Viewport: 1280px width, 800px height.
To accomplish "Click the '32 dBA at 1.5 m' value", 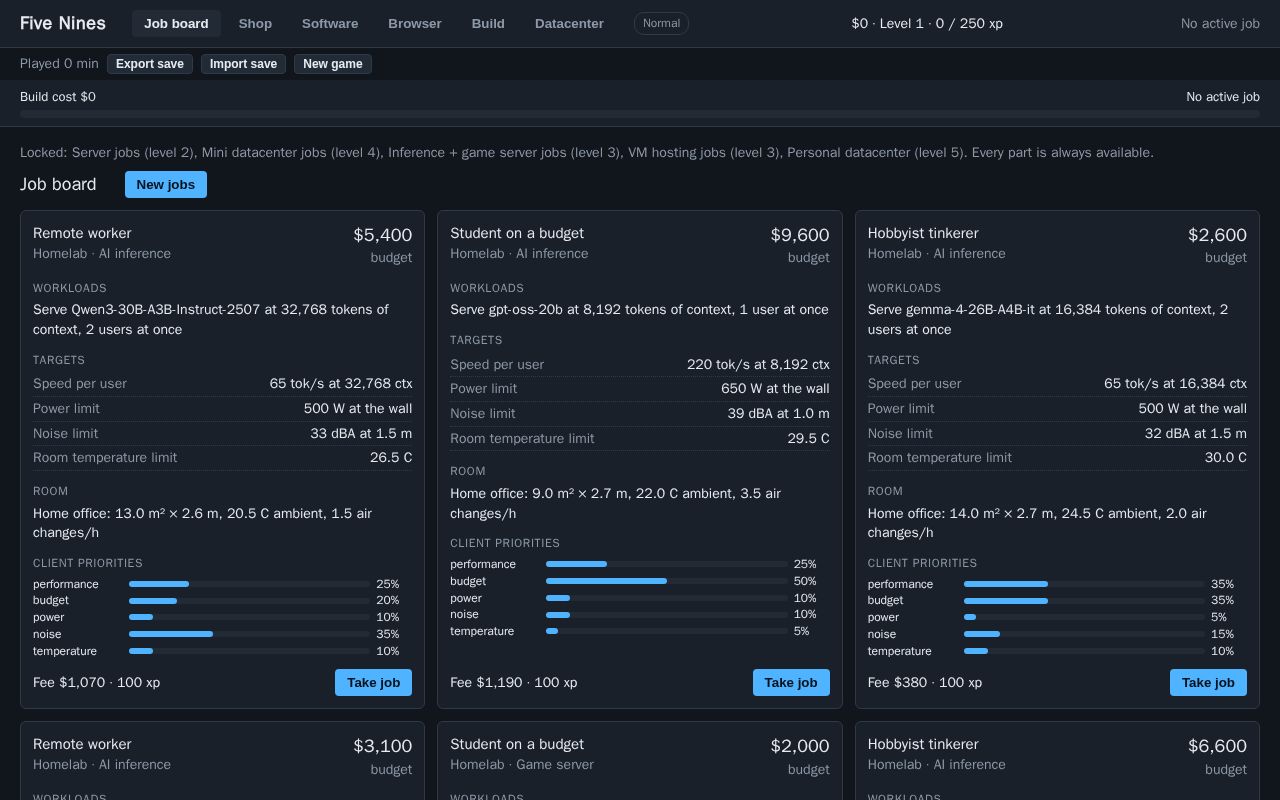I will 1196,433.
